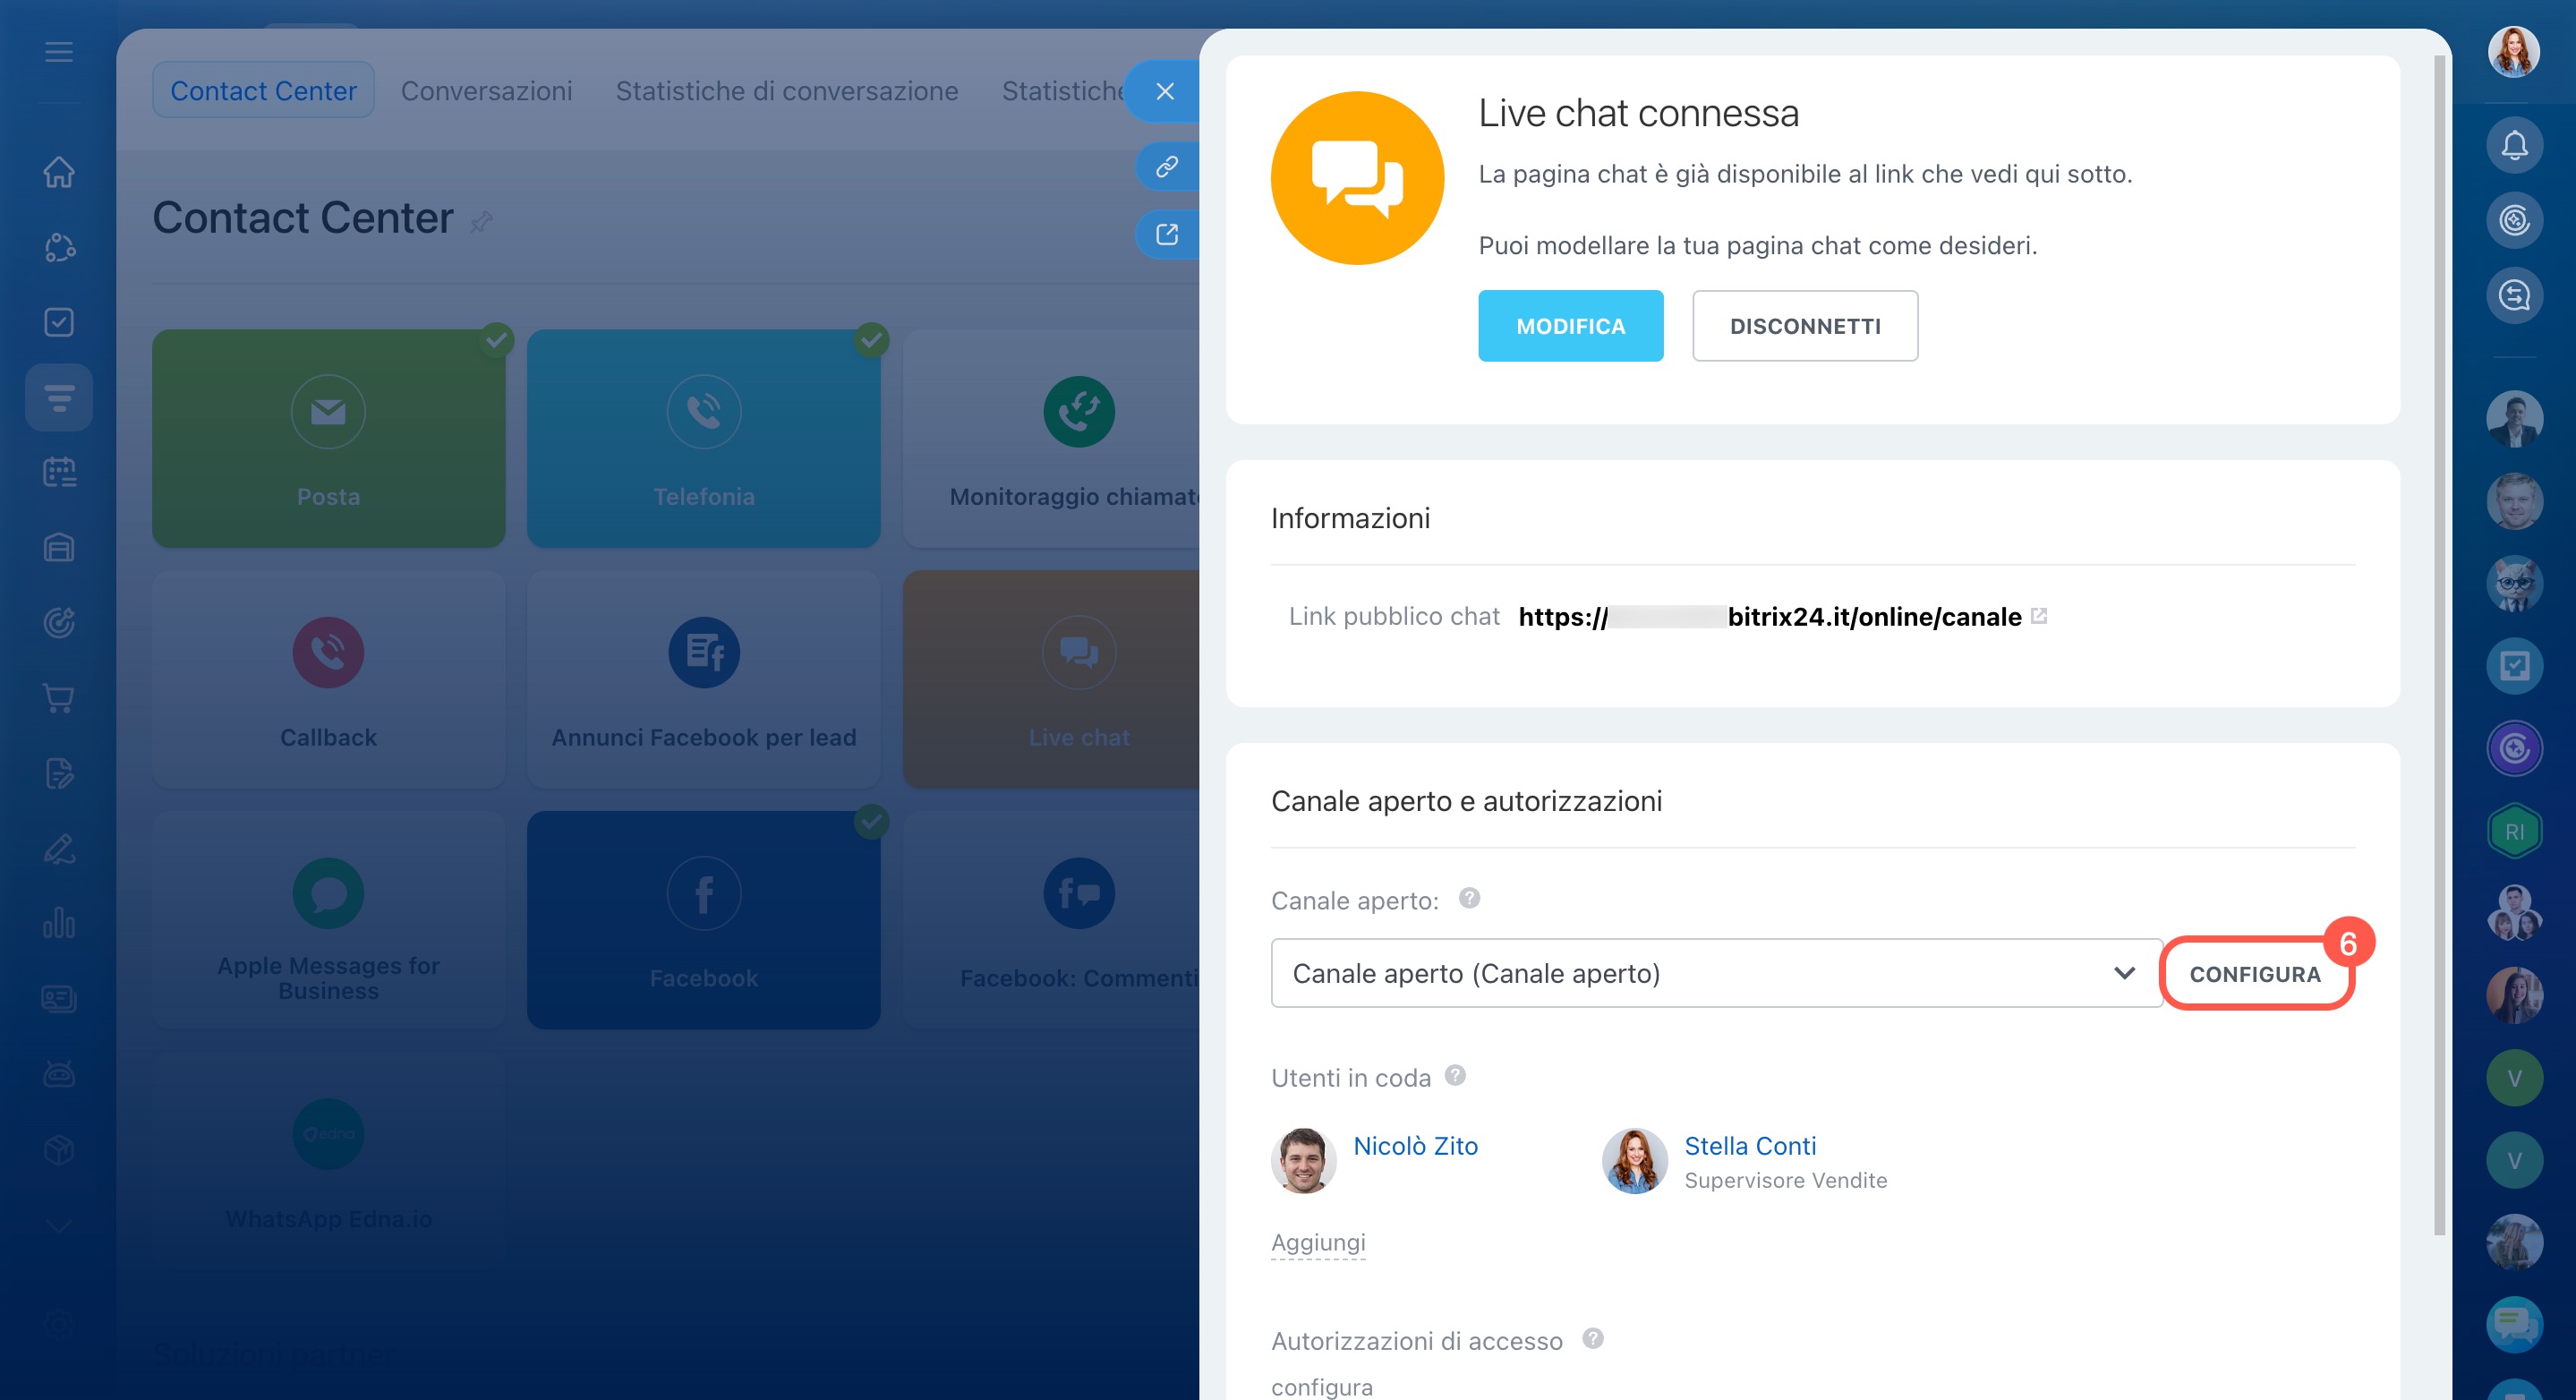
Task: Click the copy link icon on slider edge
Action: [1166, 166]
